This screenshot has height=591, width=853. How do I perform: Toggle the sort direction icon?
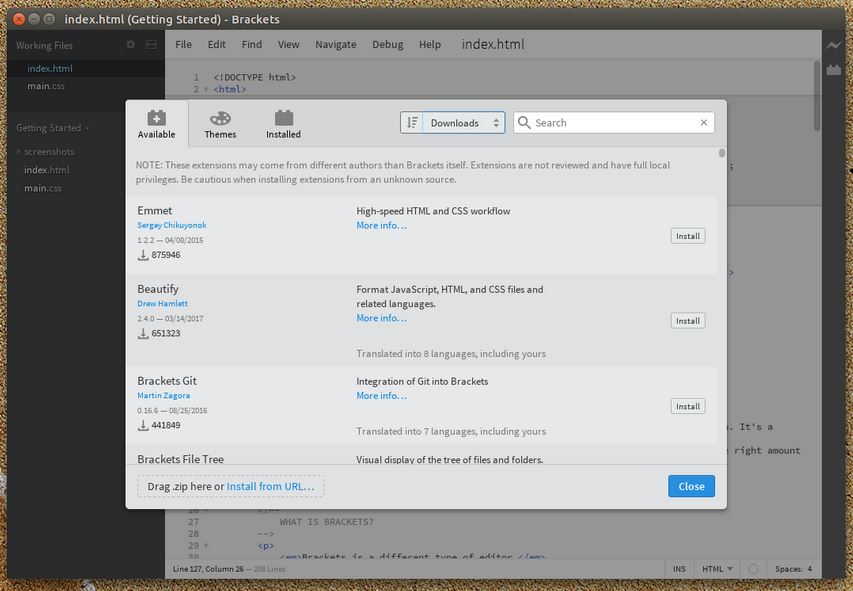pyautogui.click(x=412, y=122)
